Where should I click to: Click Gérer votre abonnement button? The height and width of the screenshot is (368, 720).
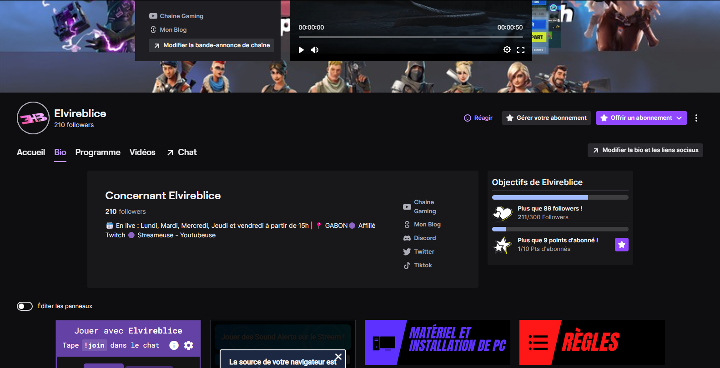[x=546, y=118]
